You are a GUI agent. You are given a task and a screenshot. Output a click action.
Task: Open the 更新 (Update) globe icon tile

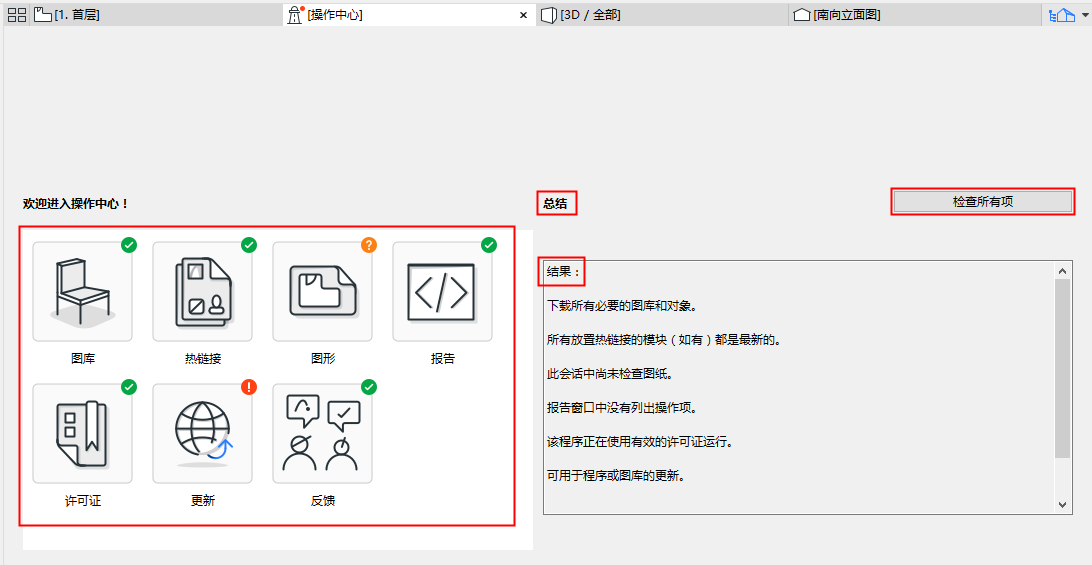coord(203,433)
